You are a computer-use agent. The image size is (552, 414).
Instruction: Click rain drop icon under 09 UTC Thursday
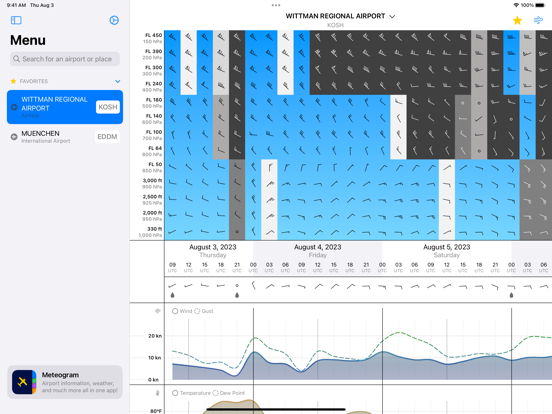point(172,295)
